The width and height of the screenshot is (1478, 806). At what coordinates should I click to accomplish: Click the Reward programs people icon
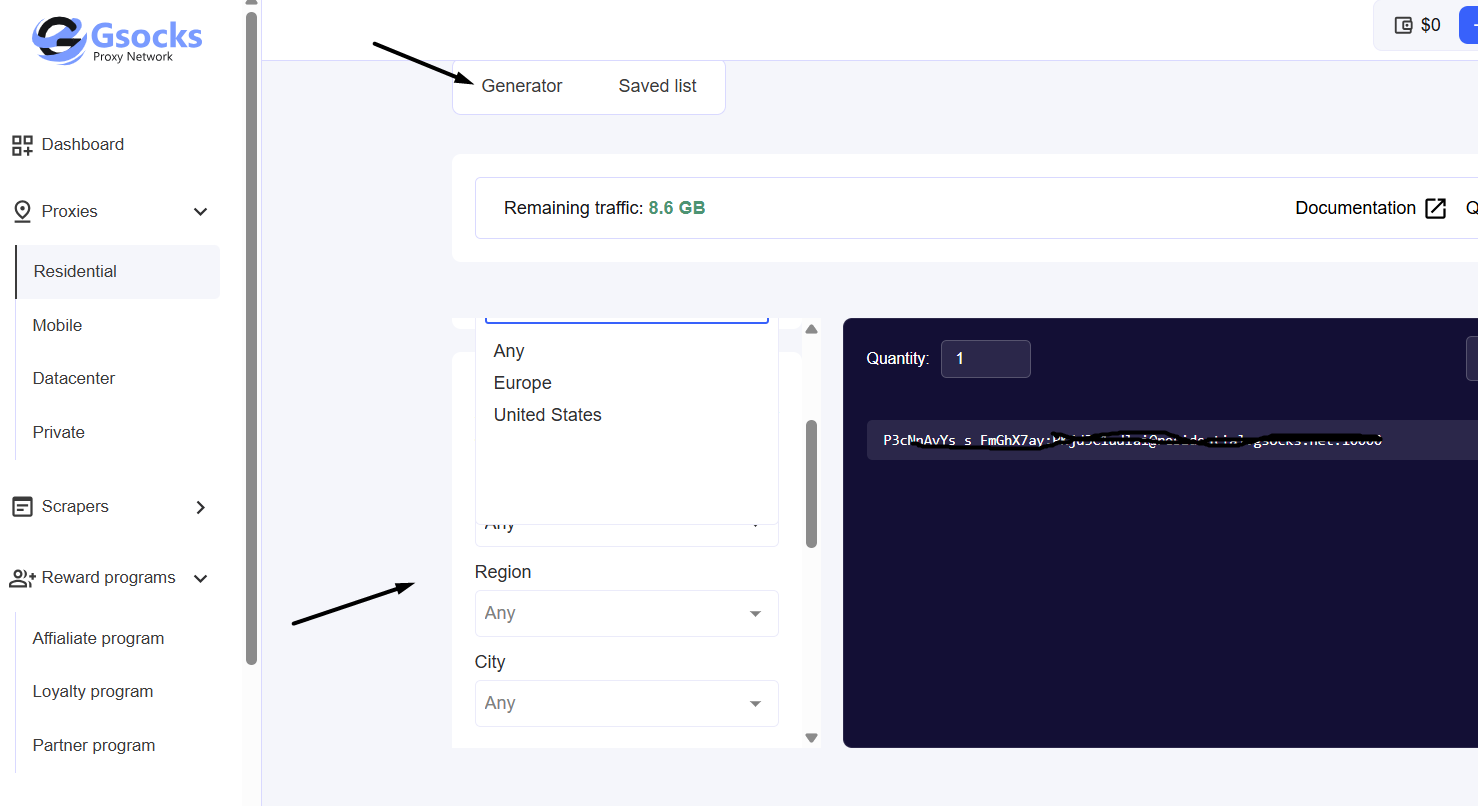22,578
